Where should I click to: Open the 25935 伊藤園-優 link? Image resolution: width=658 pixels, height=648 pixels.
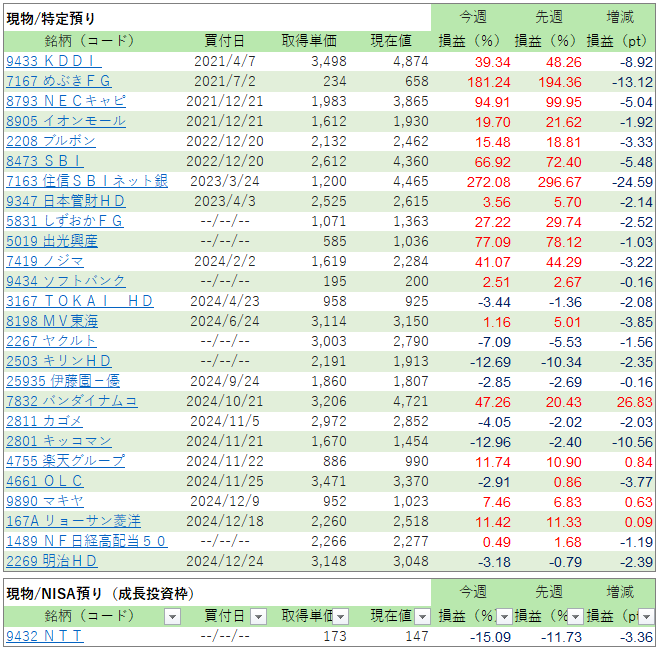(63, 381)
